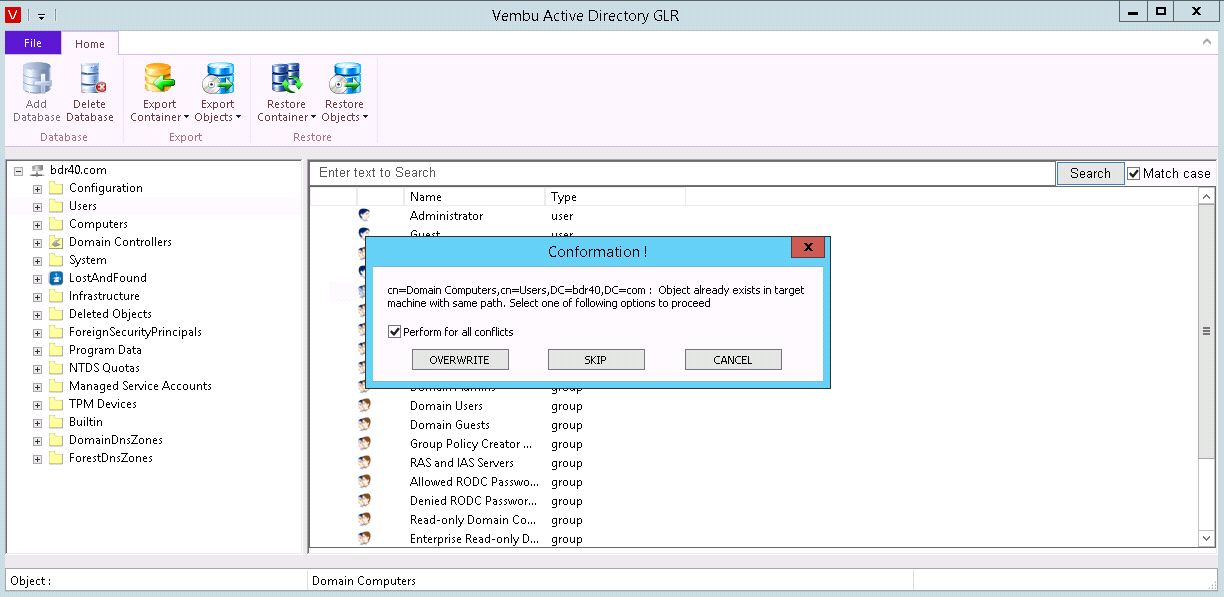
Task: Click the OVERWRITE button
Action: [460, 360]
